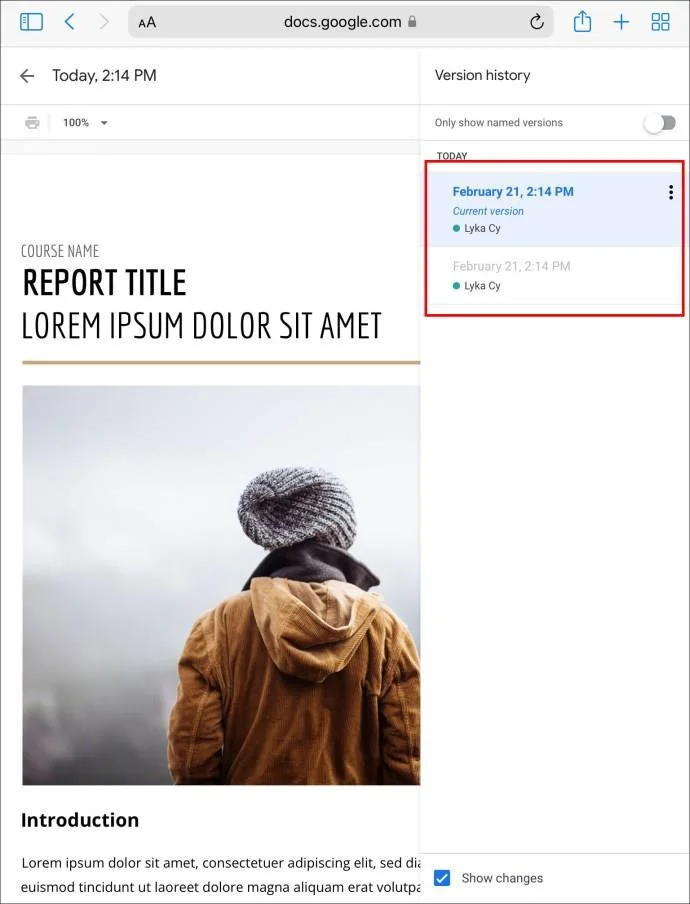Select the Current version entry
This screenshot has width=690, height=904.
click(x=555, y=209)
